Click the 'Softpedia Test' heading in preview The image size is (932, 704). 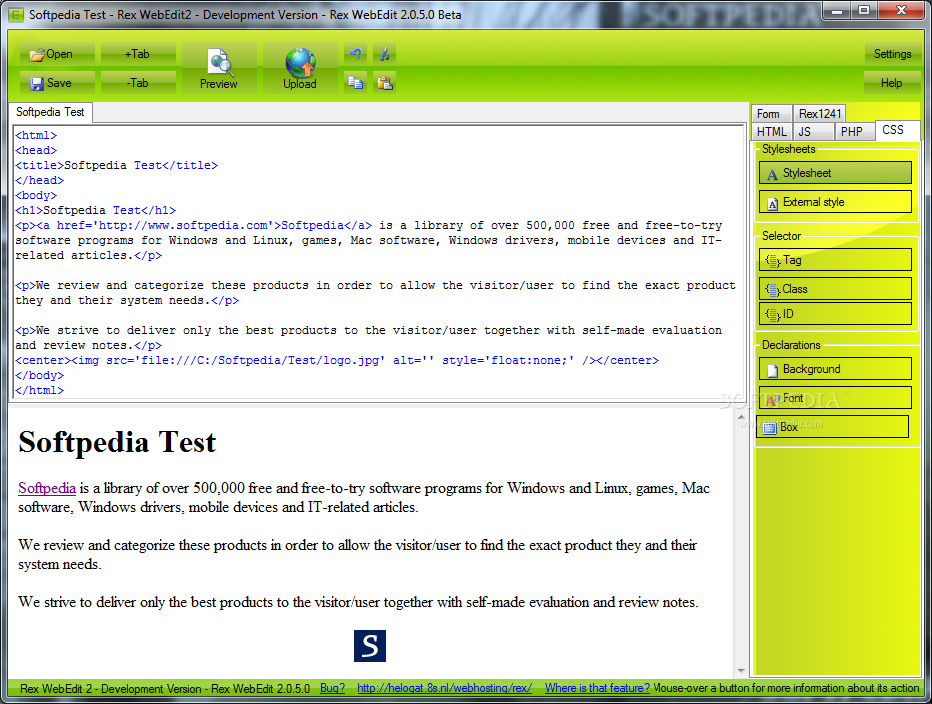[117, 442]
